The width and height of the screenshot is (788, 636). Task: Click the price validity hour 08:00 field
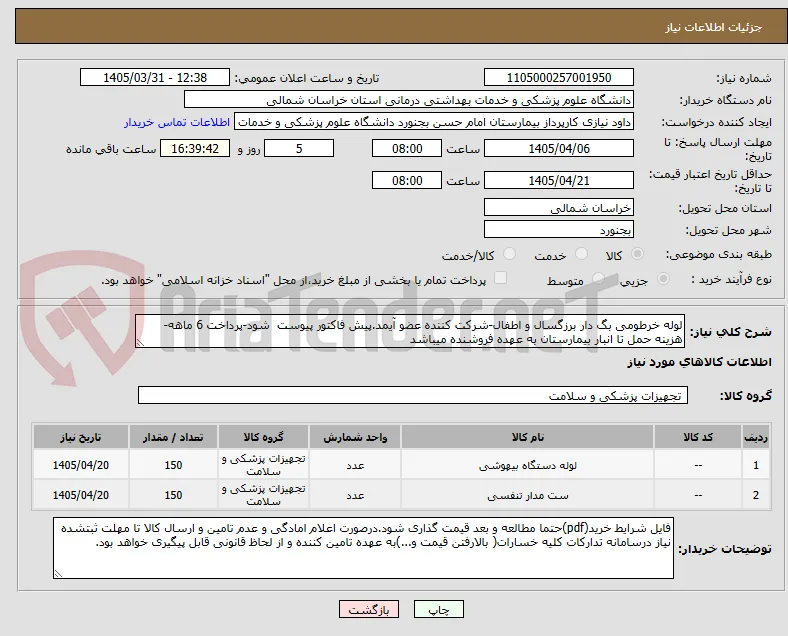[407, 180]
